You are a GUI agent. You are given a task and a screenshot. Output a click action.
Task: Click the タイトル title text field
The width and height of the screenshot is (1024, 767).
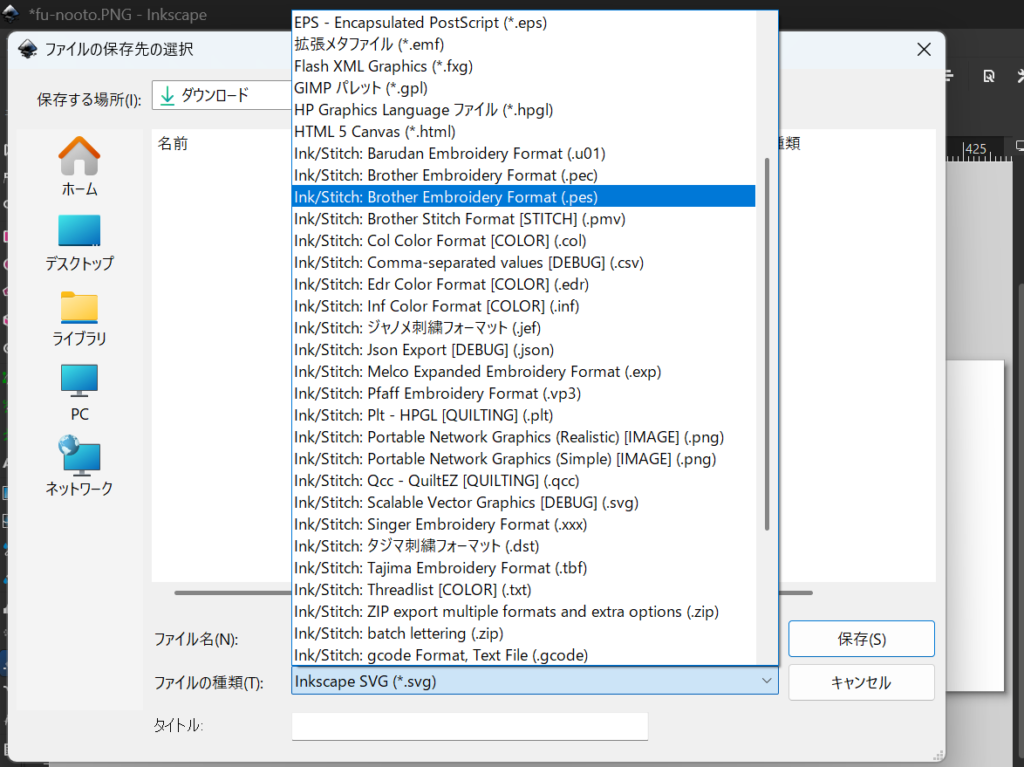[x=469, y=726]
